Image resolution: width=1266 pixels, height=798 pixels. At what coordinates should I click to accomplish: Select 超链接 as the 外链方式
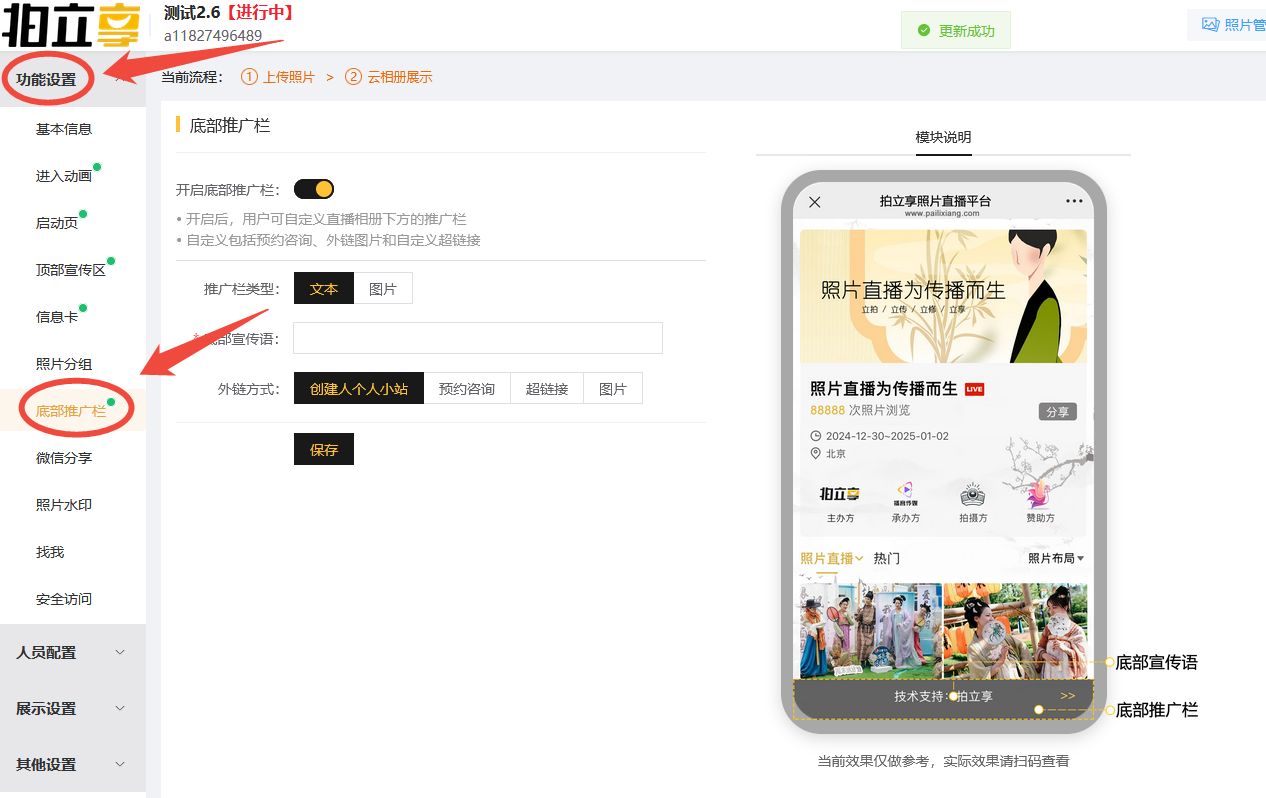546,387
